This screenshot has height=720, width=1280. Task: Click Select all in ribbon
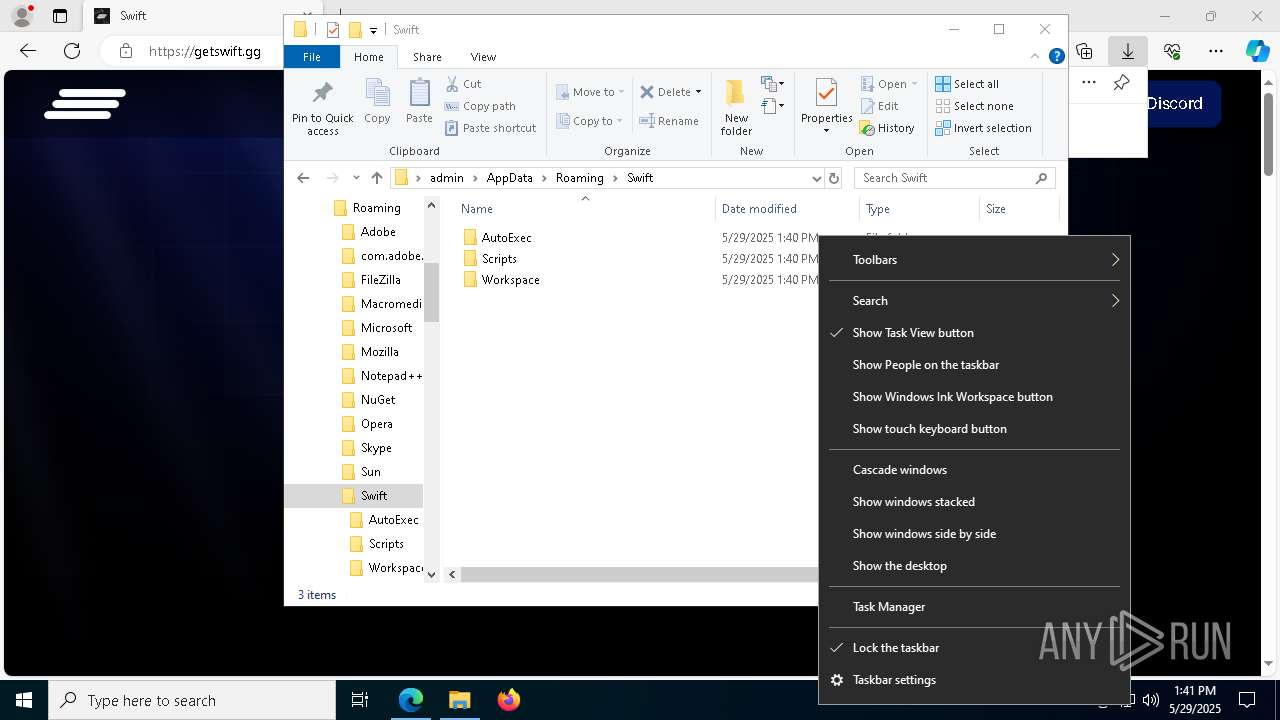(967, 84)
